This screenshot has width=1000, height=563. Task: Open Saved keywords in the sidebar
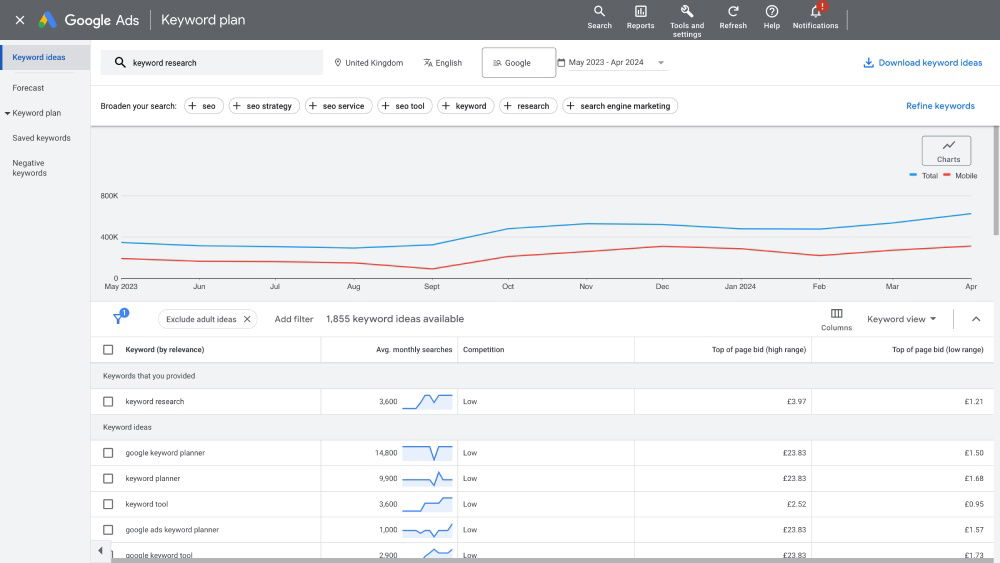tap(41, 138)
